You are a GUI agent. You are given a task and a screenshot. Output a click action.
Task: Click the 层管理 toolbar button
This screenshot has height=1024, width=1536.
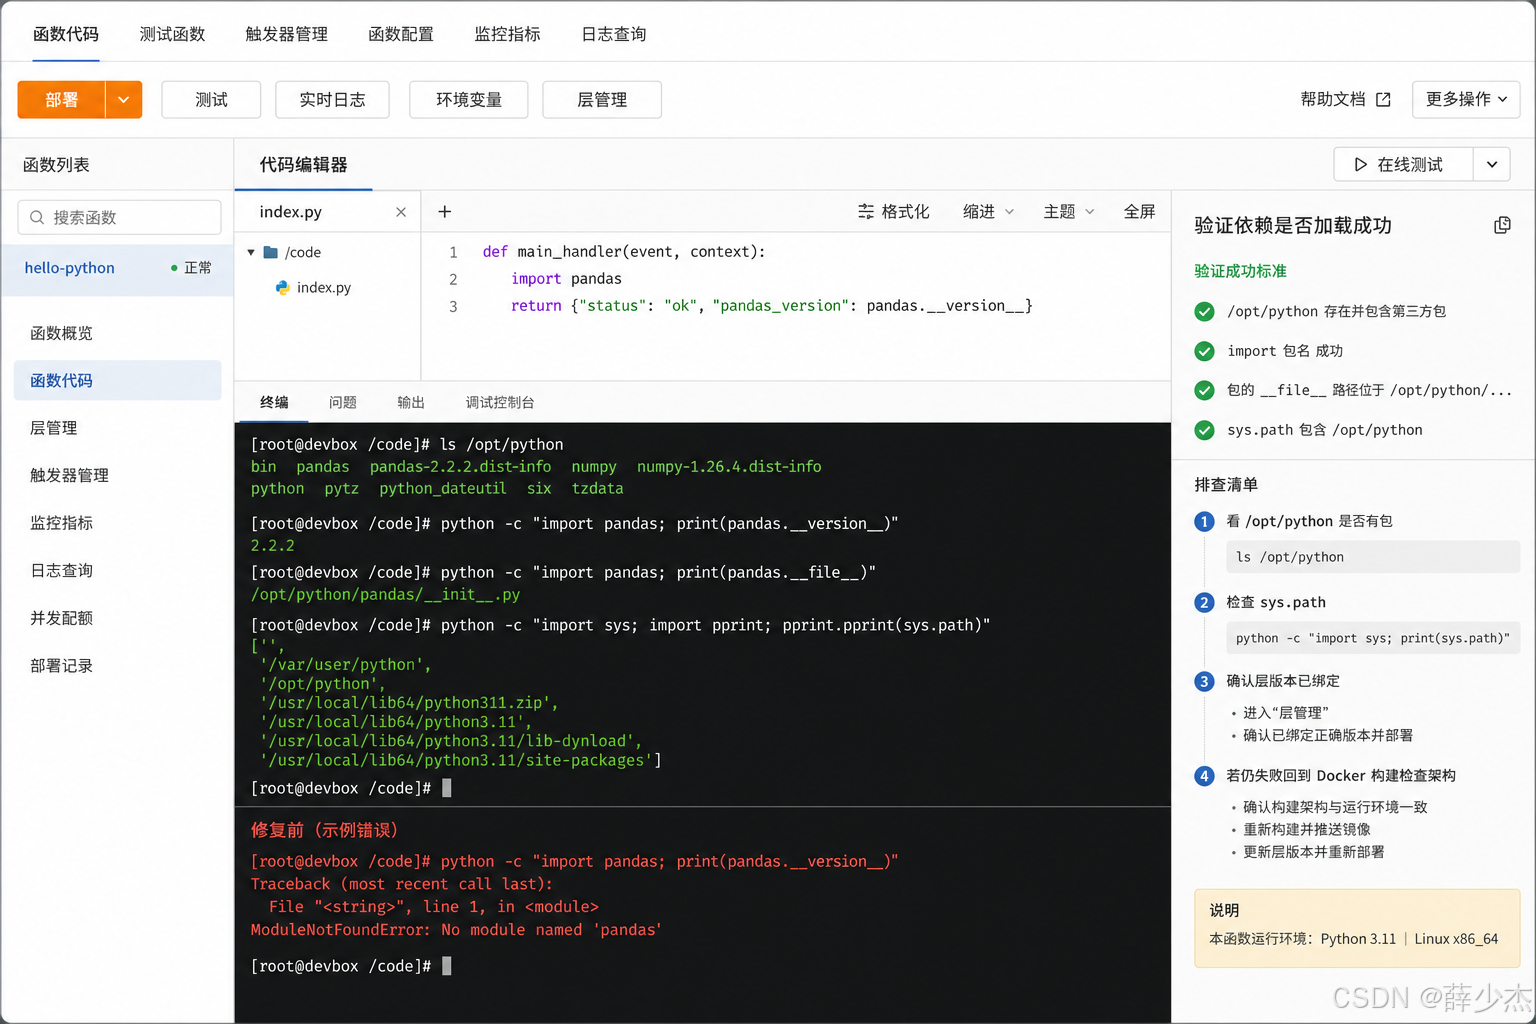point(602,99)
